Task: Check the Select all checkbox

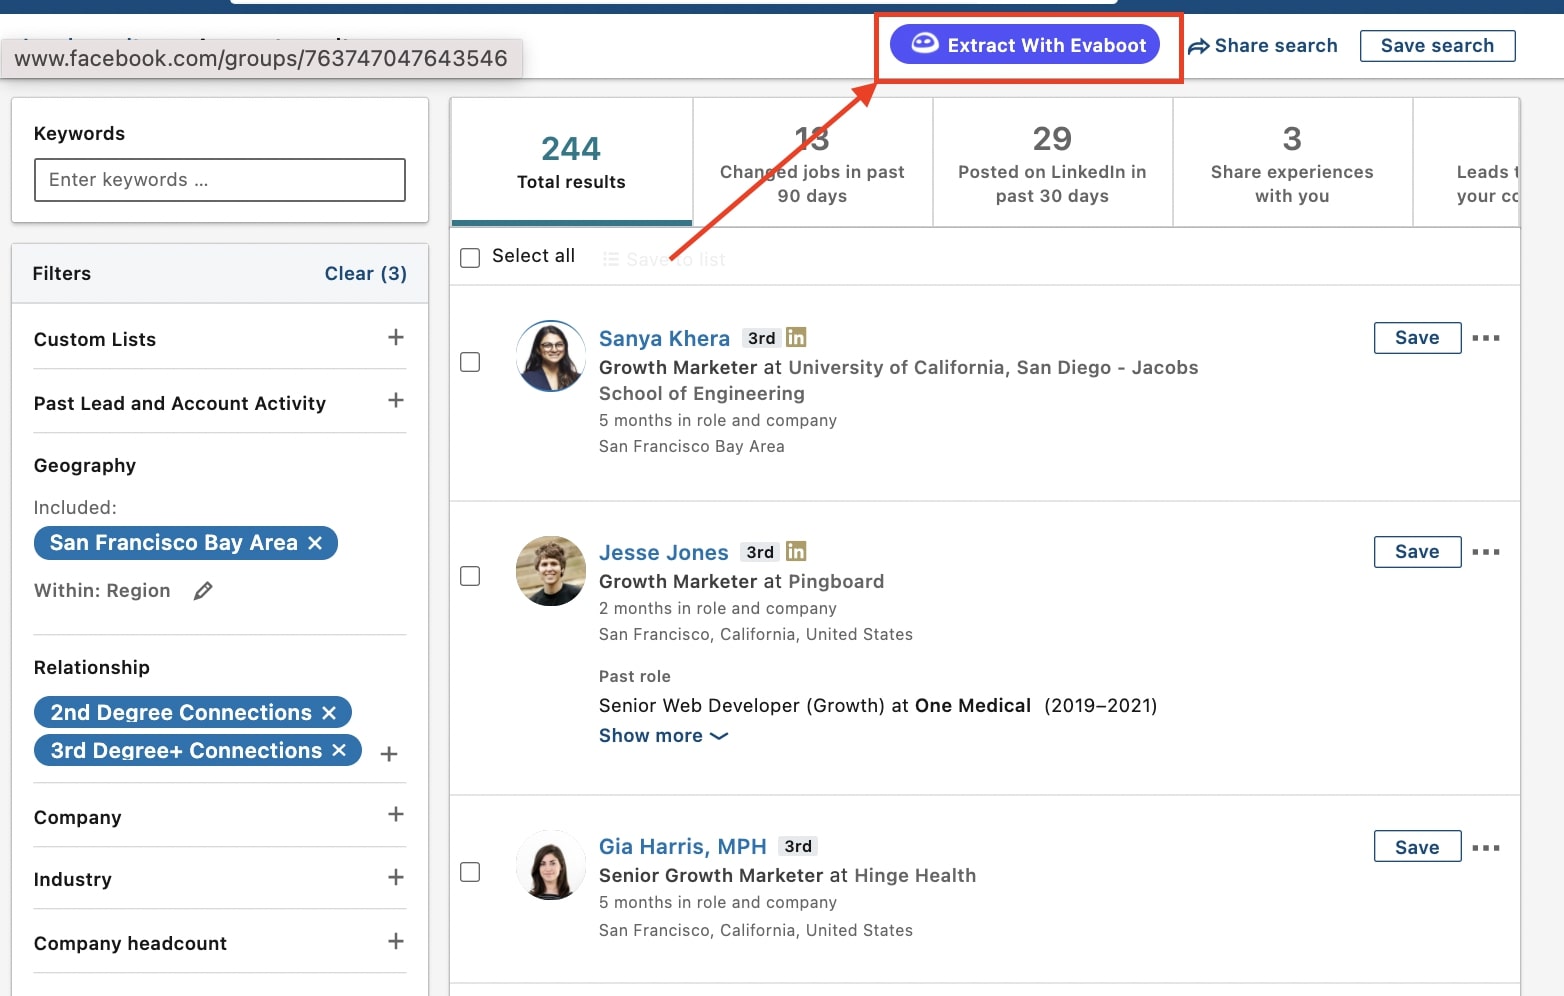Action: coord(470,258)
